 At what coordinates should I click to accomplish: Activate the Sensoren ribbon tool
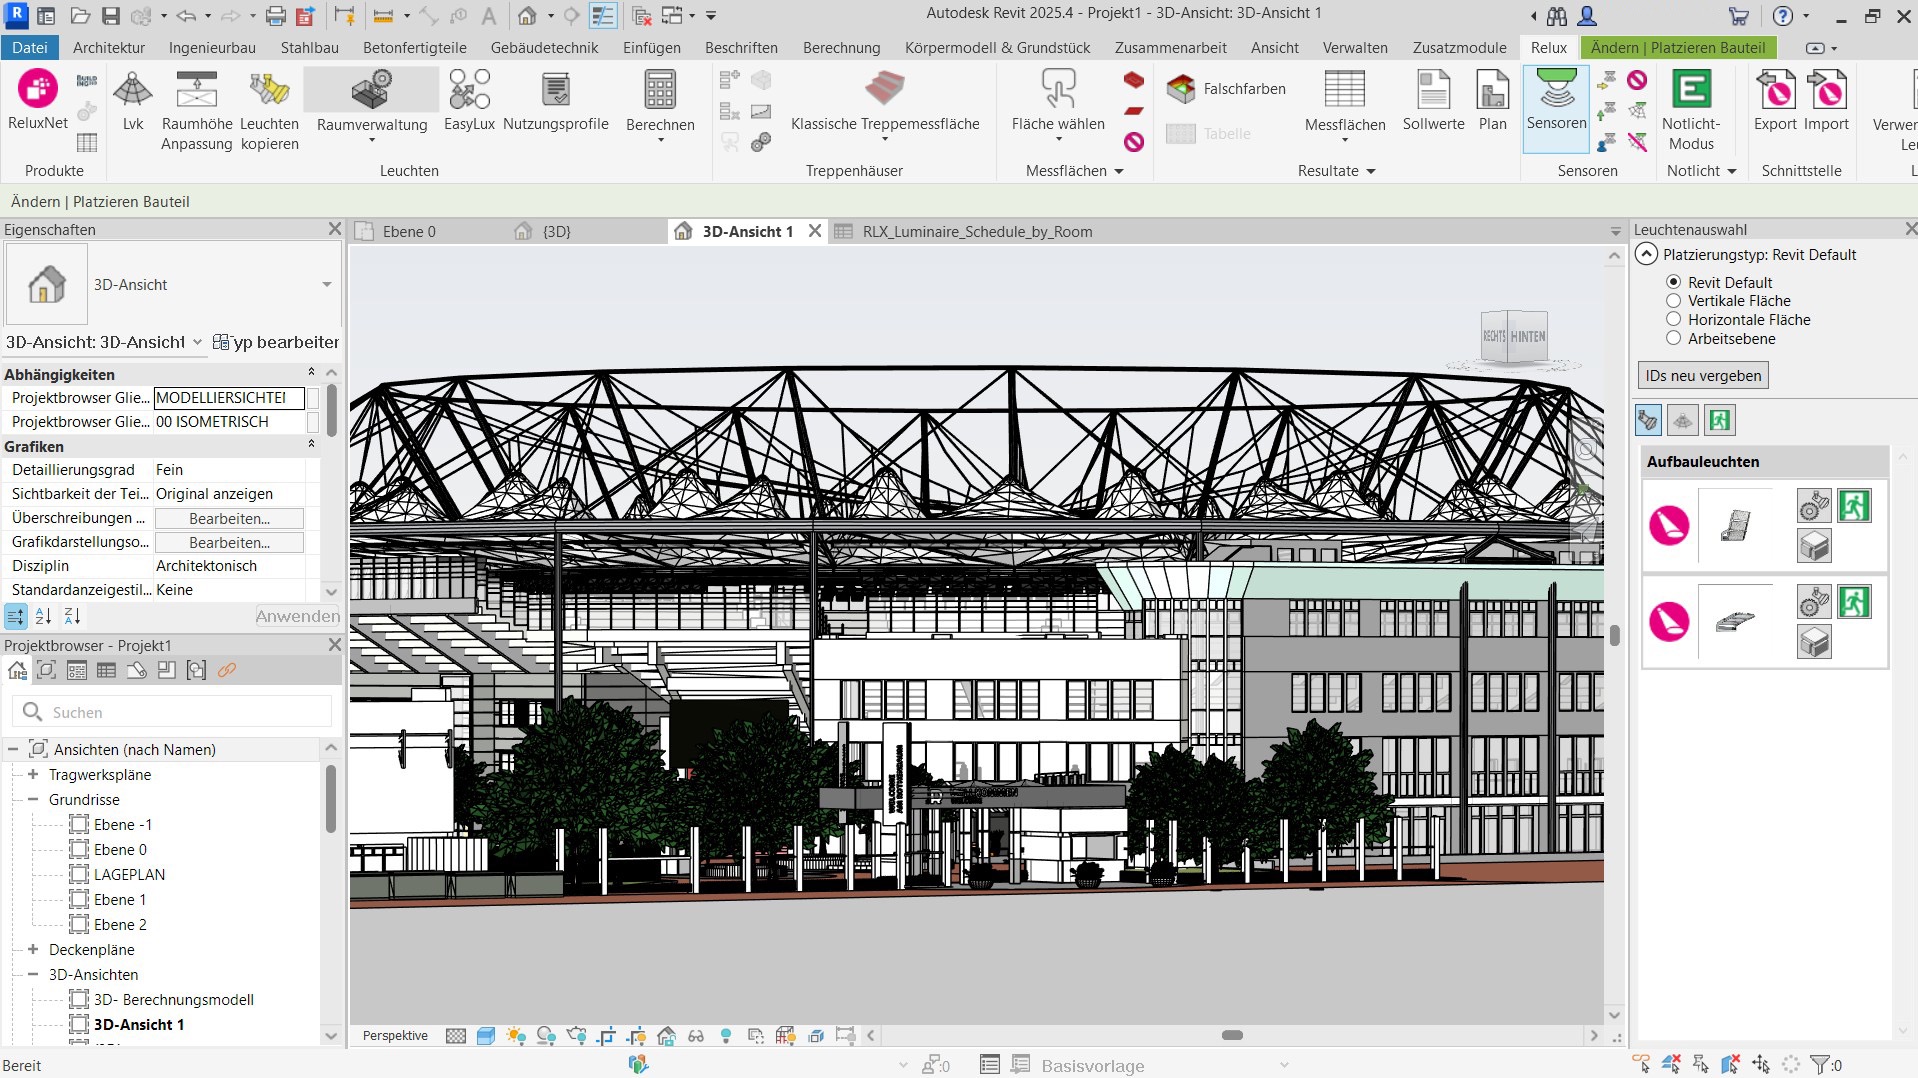[x=1556, y=100]
